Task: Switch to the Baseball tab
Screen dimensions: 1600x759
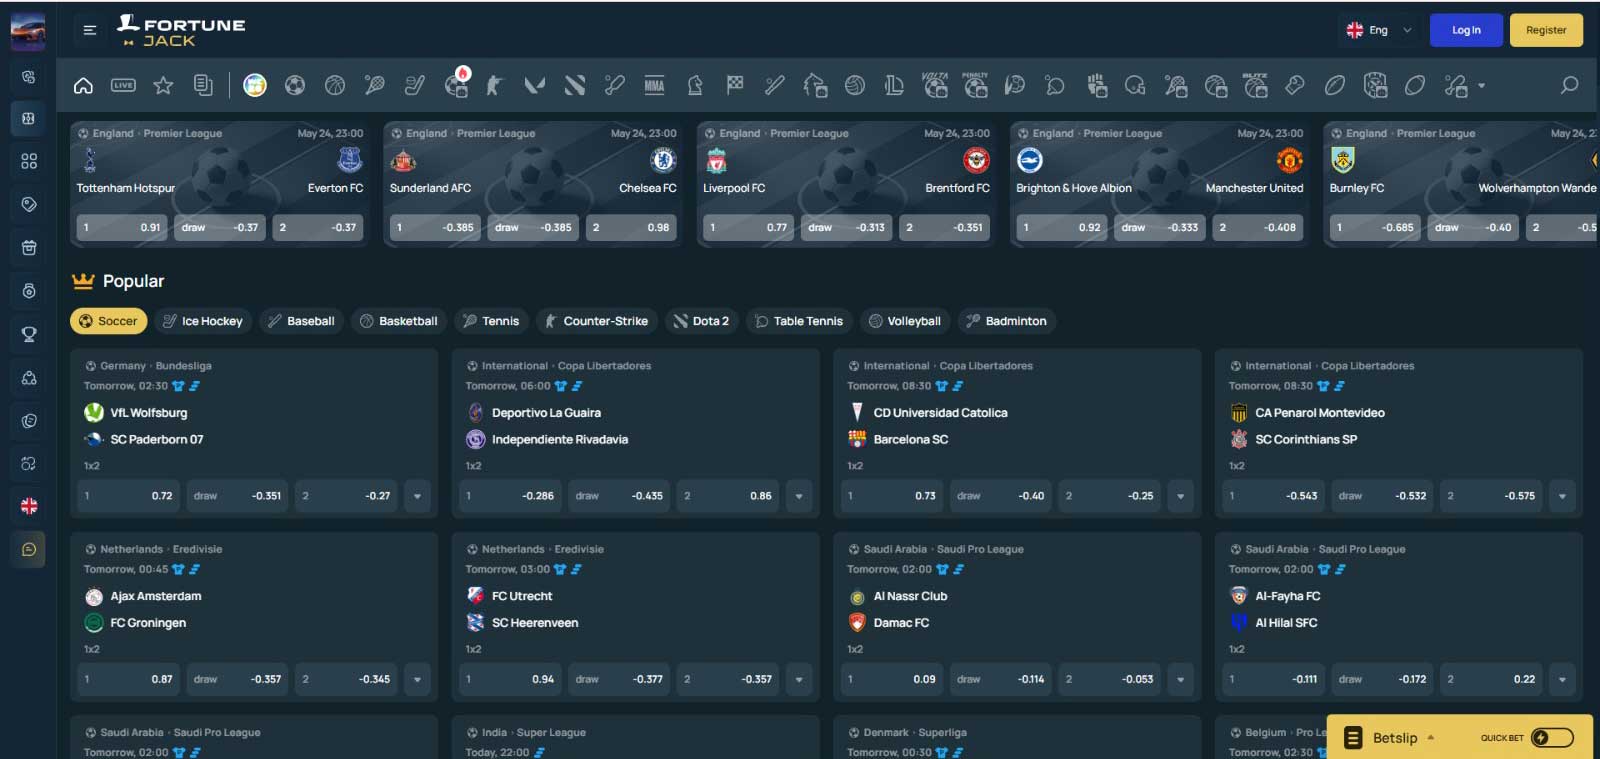Action: [x=301, y=321]
